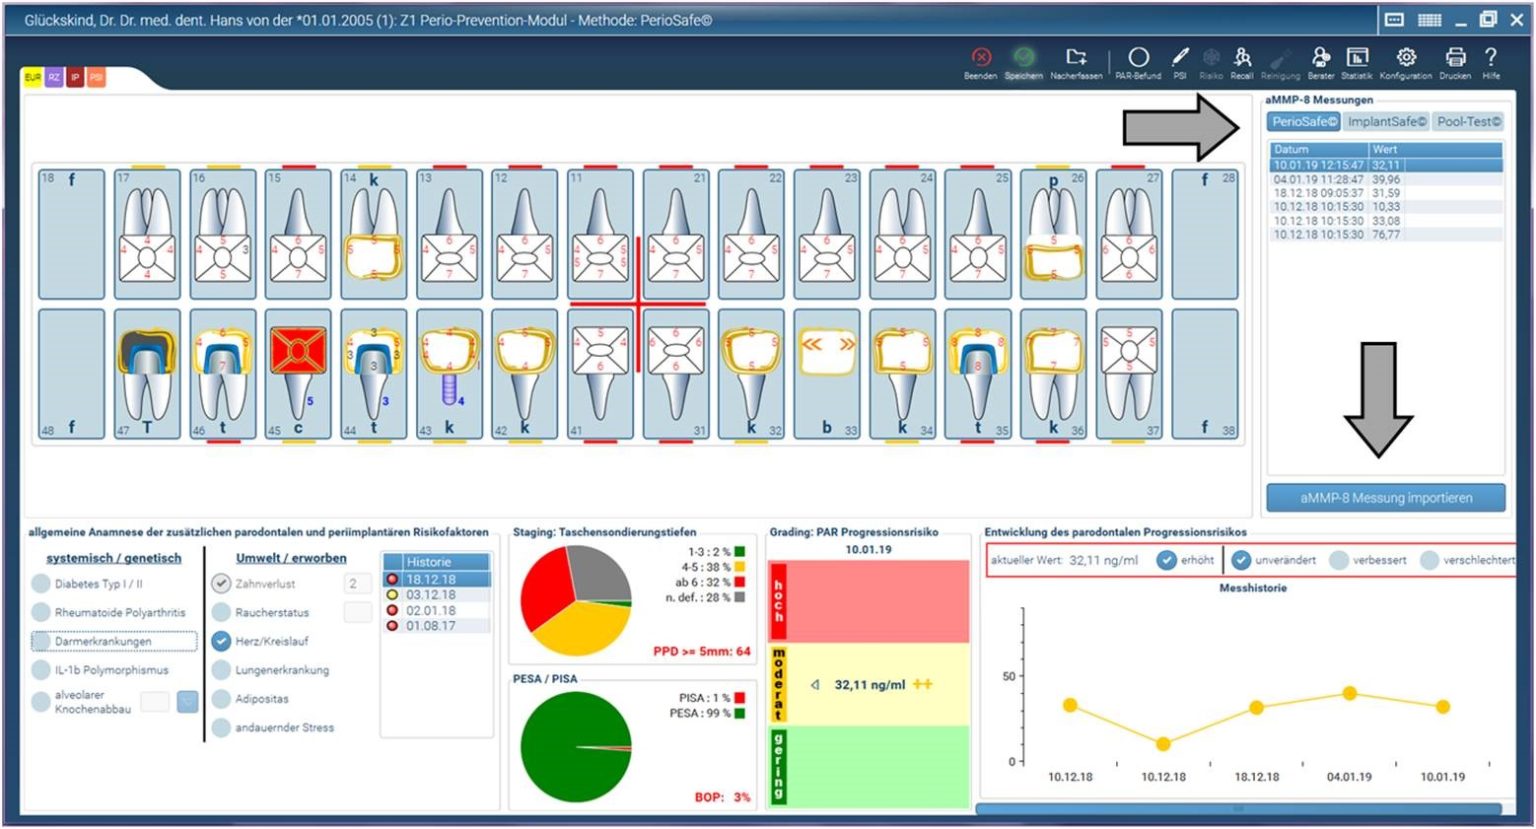This screenshot has height=829, width=1536.
Task: Toggle the 'unverändert' progression option
Action: (x=1241, y=560)
